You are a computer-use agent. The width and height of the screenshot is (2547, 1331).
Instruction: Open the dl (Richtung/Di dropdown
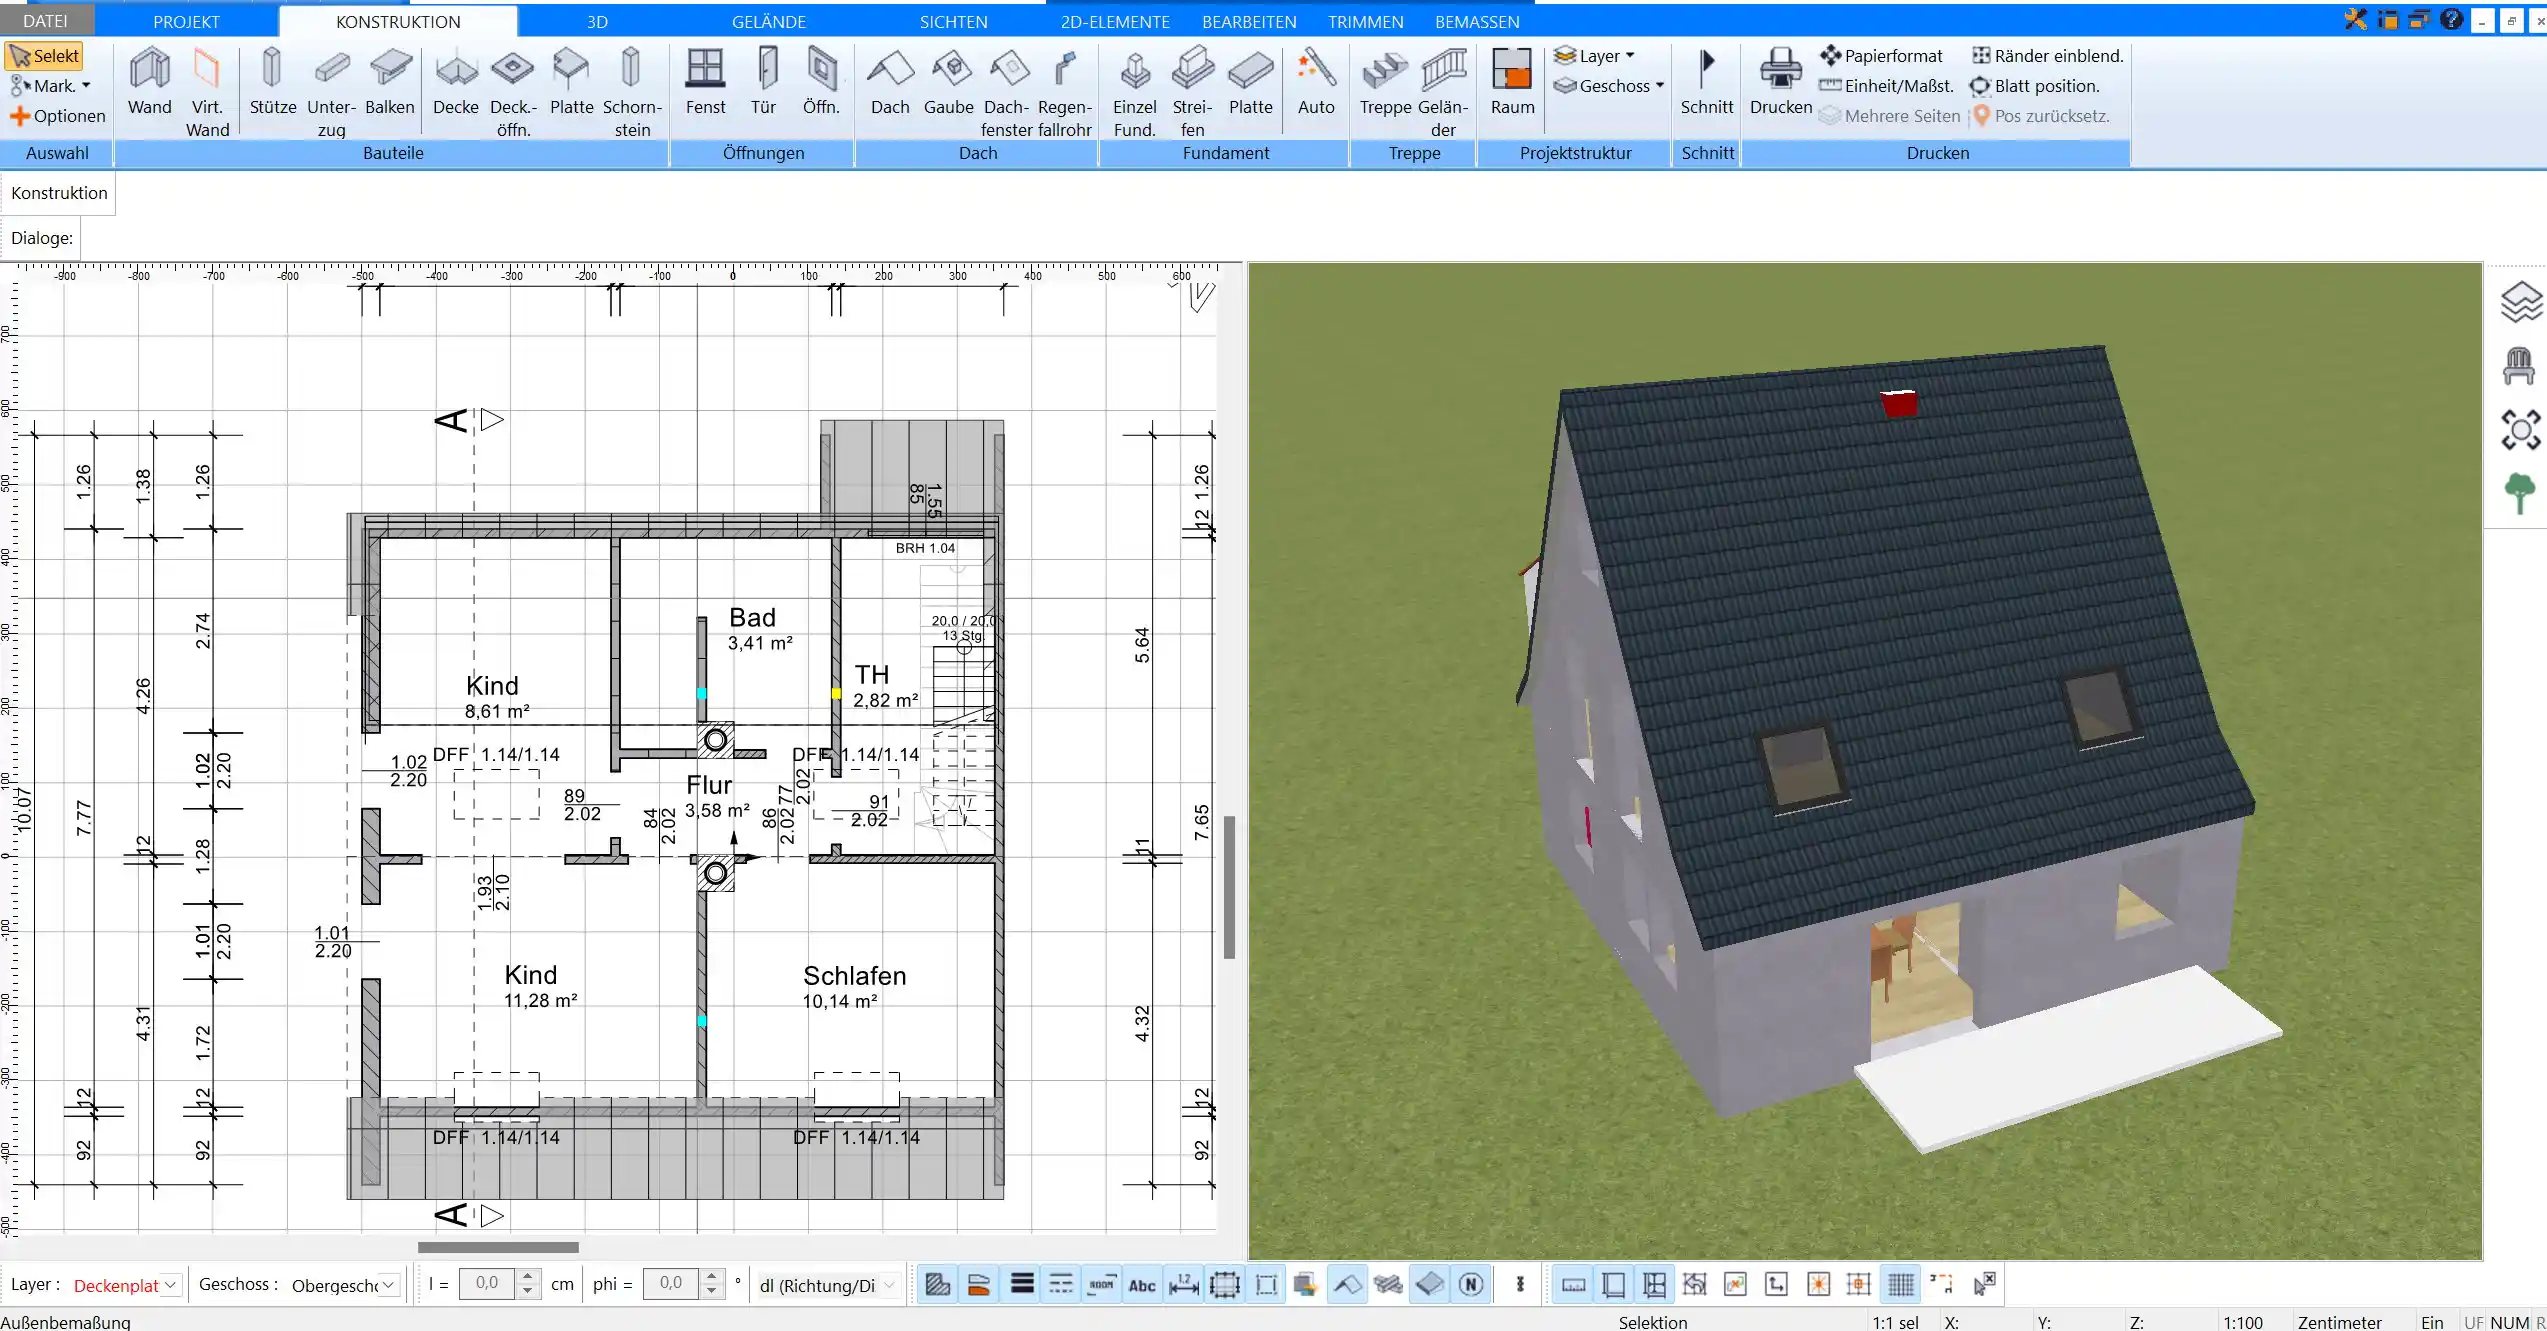(827, 1285)
